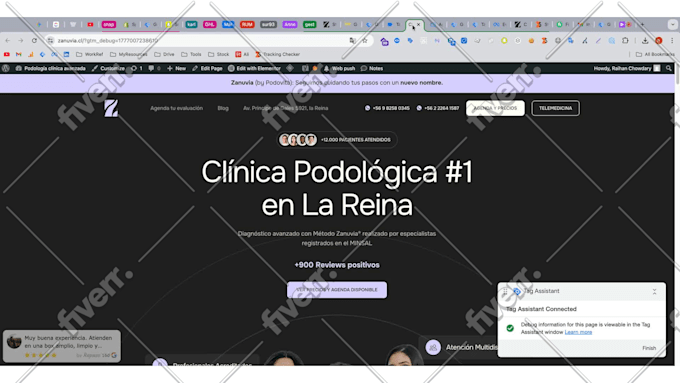The width and height of the screenshot is (680, 383).
Task: Open the YouTube tab
Action: click(90, 24)
